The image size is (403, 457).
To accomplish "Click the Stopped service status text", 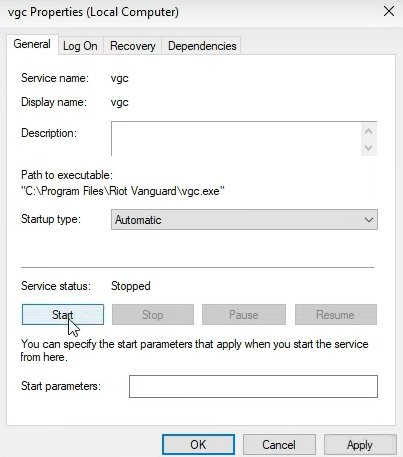I will pos(131,286).
